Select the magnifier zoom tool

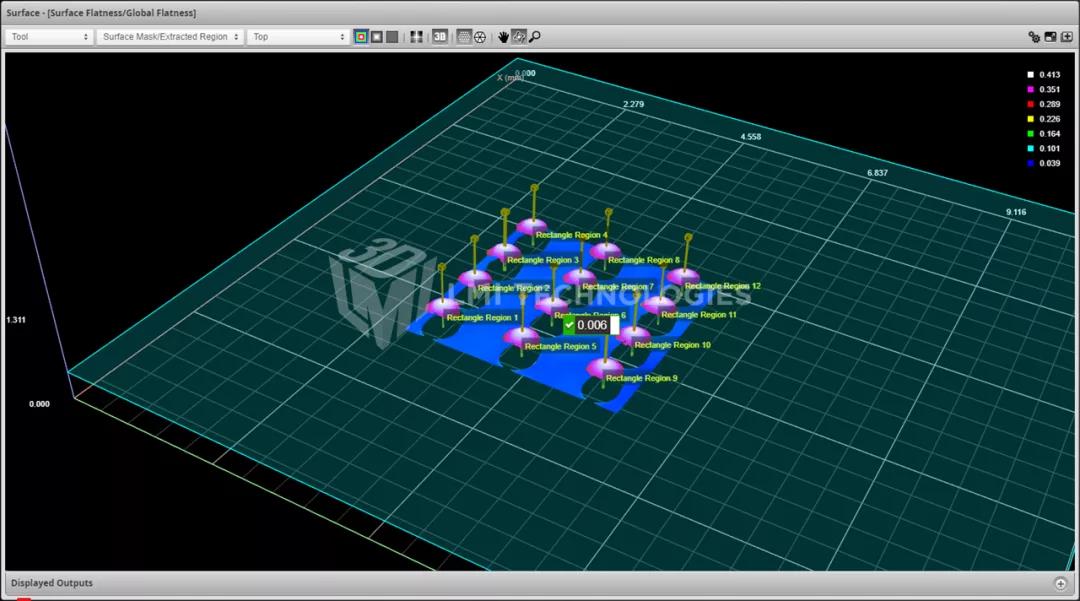point(534,36)
